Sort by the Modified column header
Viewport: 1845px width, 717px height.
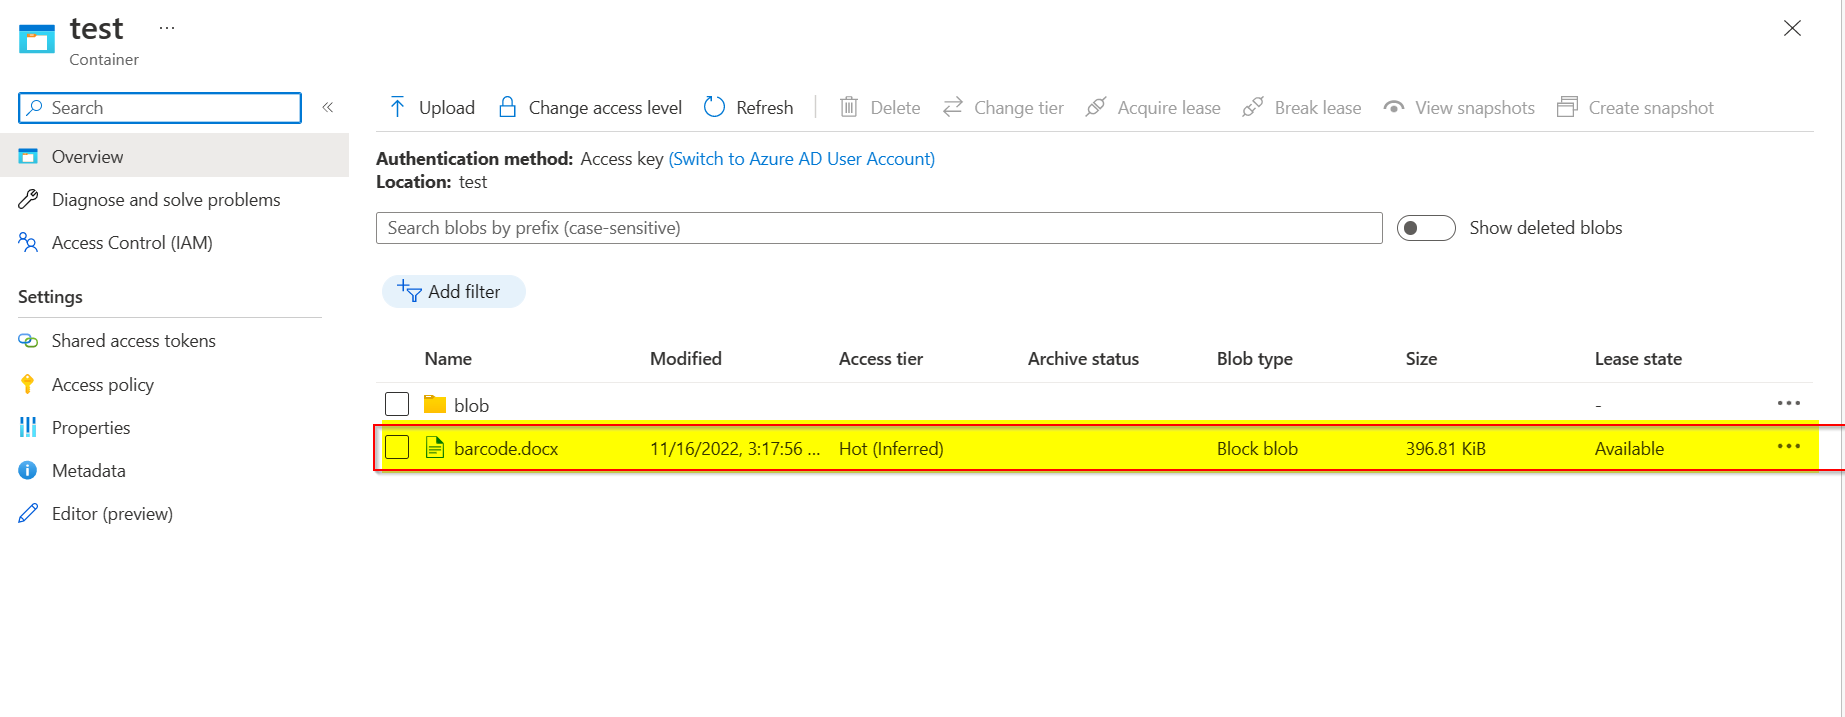686,359
